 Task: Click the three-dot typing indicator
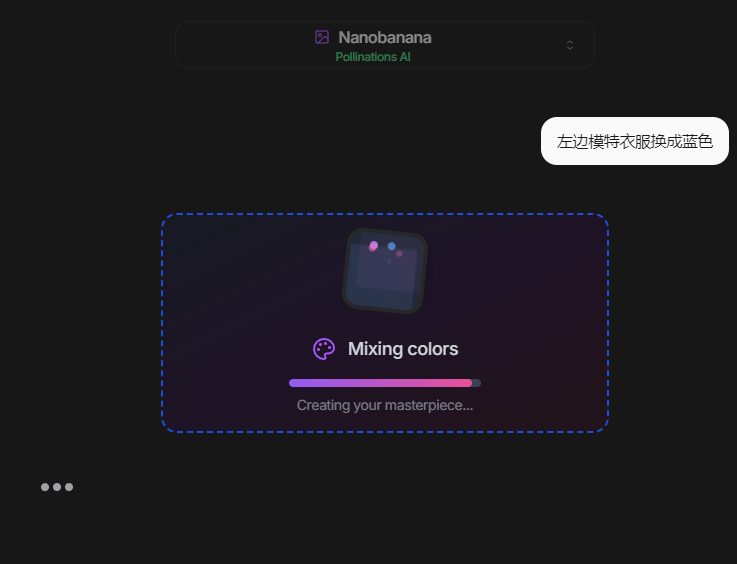(x=57, y=487)
